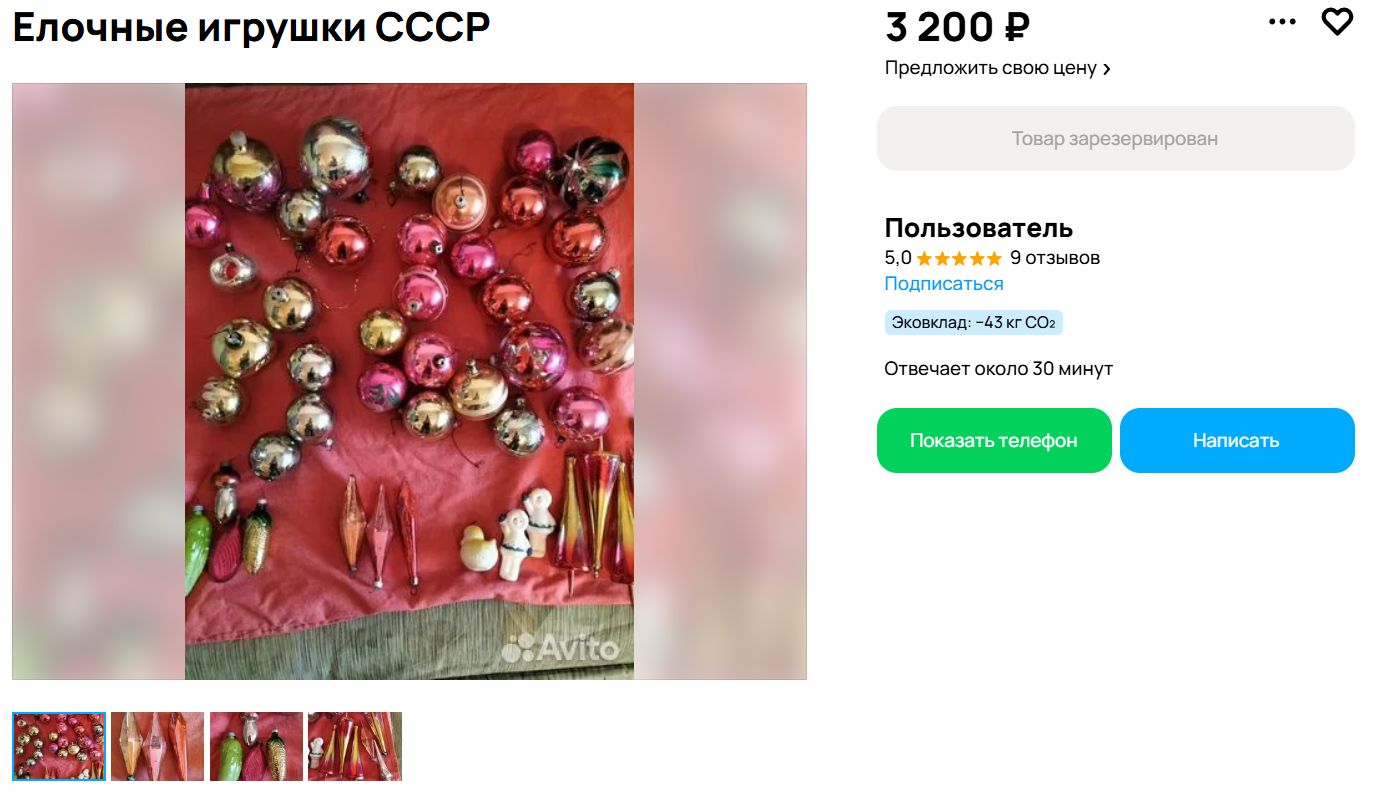Select first thumbnail with ball ornaments

59,746
